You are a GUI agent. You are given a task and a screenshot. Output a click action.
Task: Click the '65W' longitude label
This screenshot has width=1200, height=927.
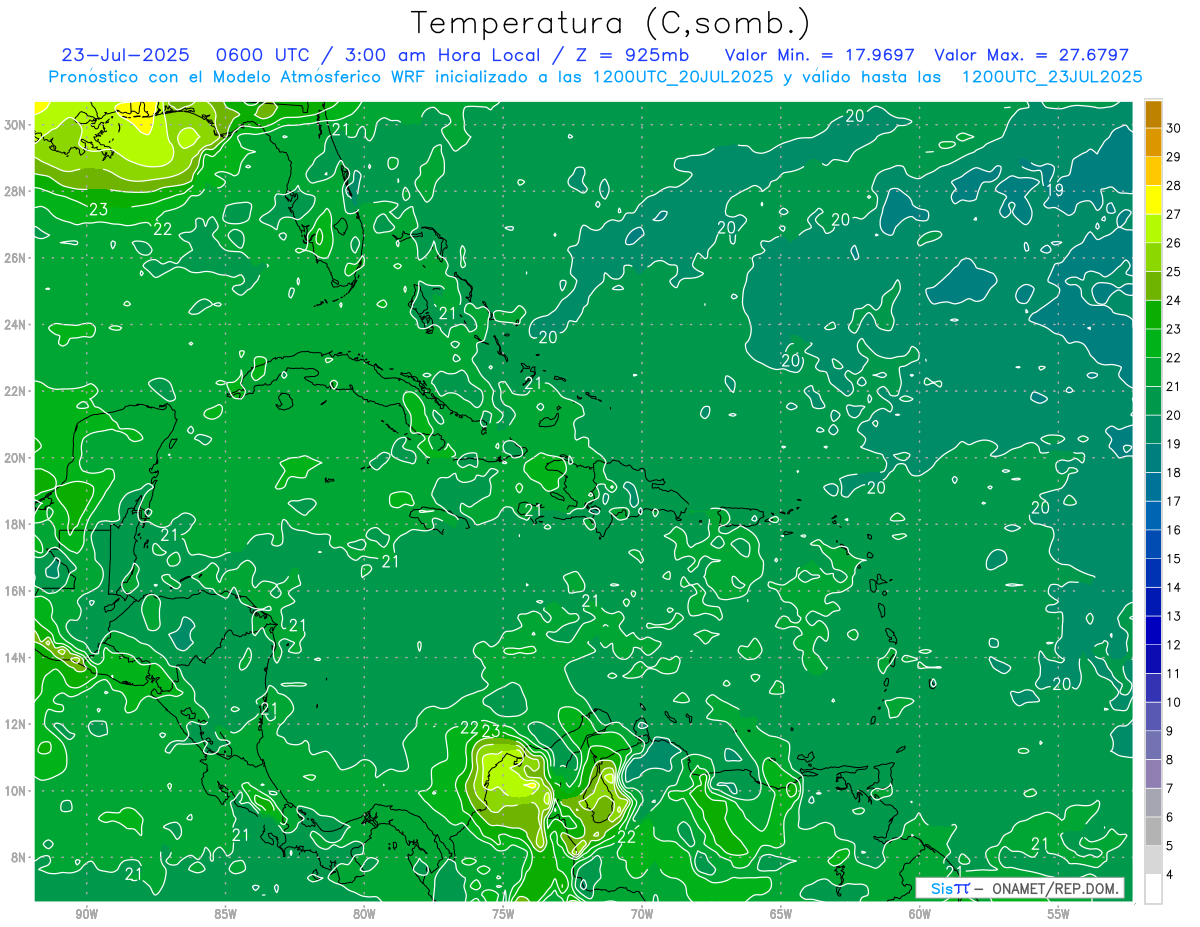click(781, 914)
